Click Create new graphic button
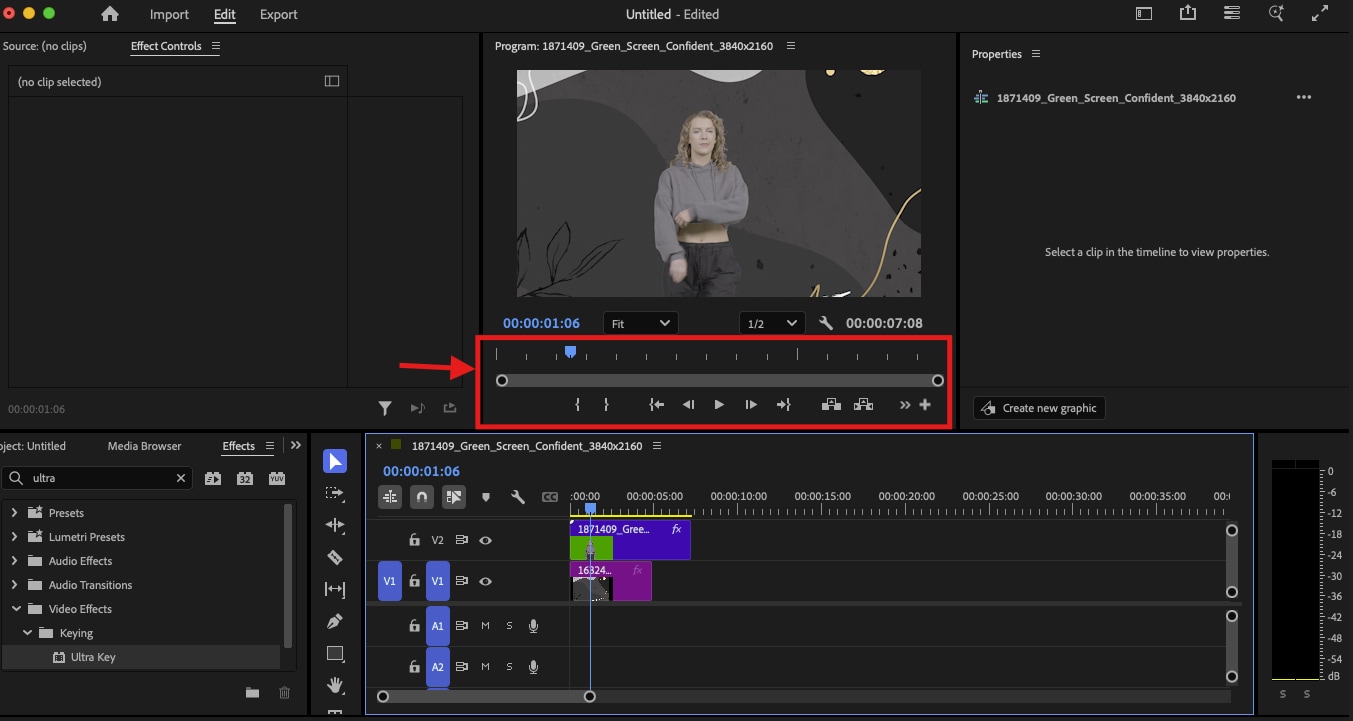 1039,408
